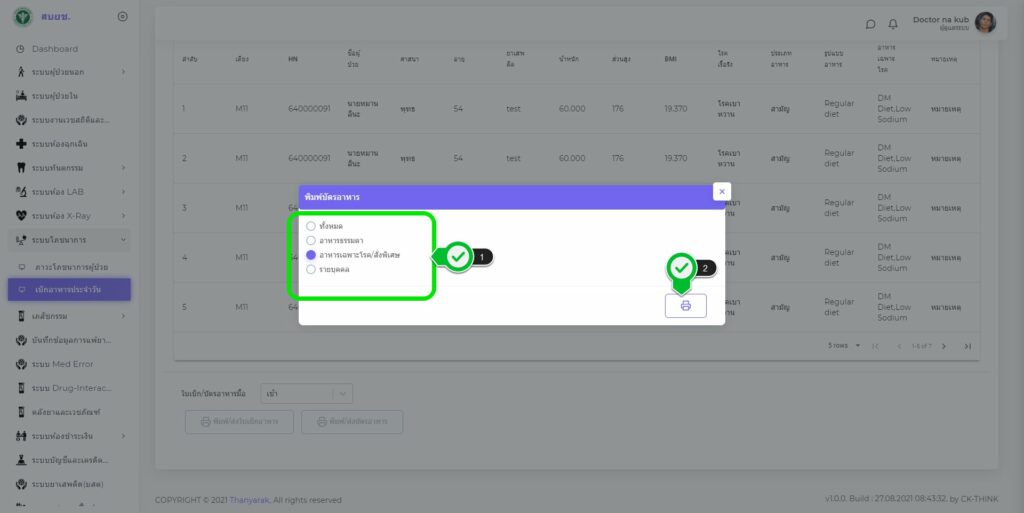Image resolution: width=1024 pixels, height=513 pixels.
Task: Click ระบบห้องฉุกเฉิน emergency cross icon
Action: 21,143
